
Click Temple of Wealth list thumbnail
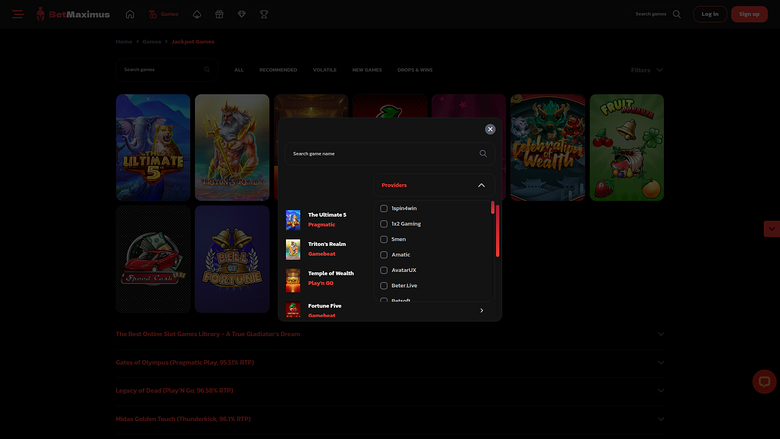click(293, 280)
